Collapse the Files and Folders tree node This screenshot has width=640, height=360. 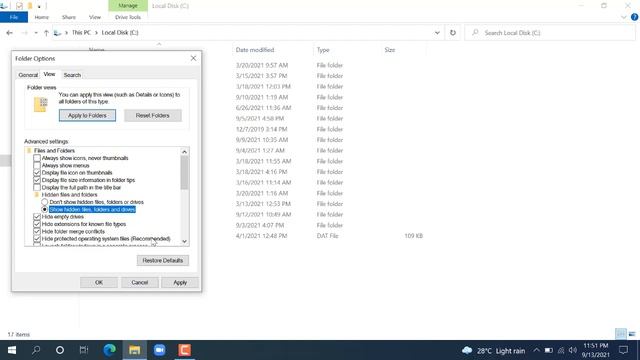[x=29, y=151]
